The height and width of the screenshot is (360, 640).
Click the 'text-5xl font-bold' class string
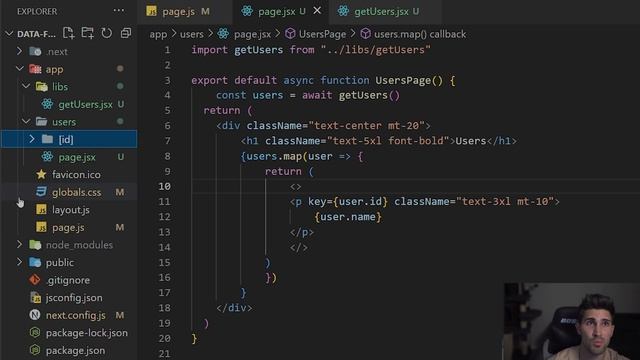click(x=388, y=141)
